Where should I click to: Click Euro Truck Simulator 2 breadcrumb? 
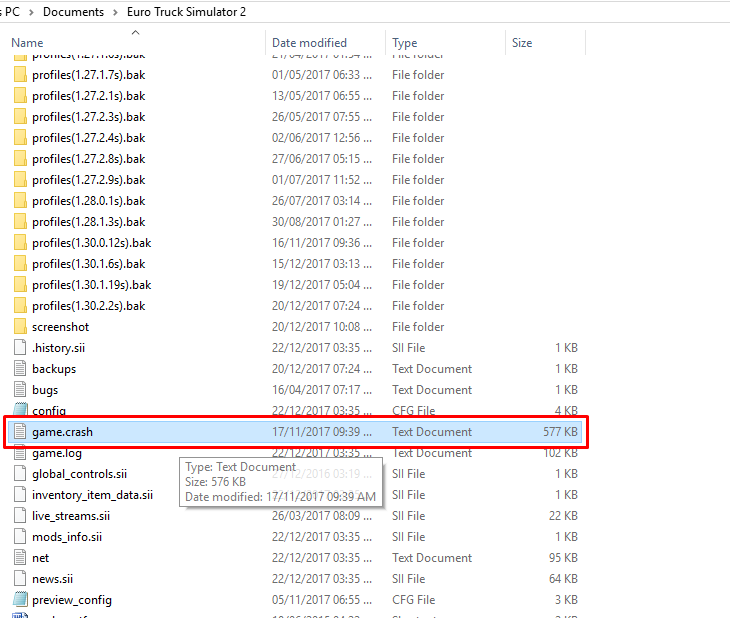click(186, 12)
